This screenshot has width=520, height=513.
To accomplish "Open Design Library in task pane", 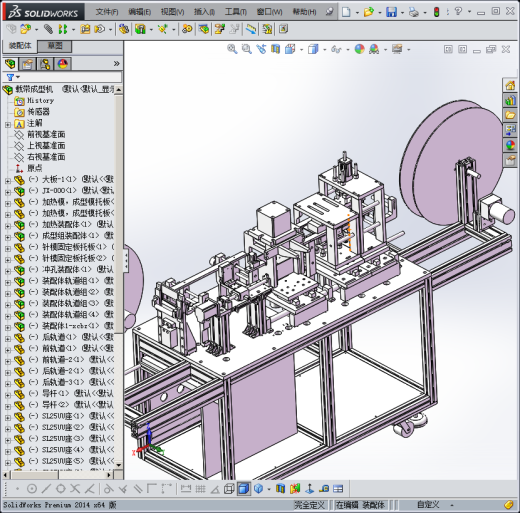I will (510, 100).
